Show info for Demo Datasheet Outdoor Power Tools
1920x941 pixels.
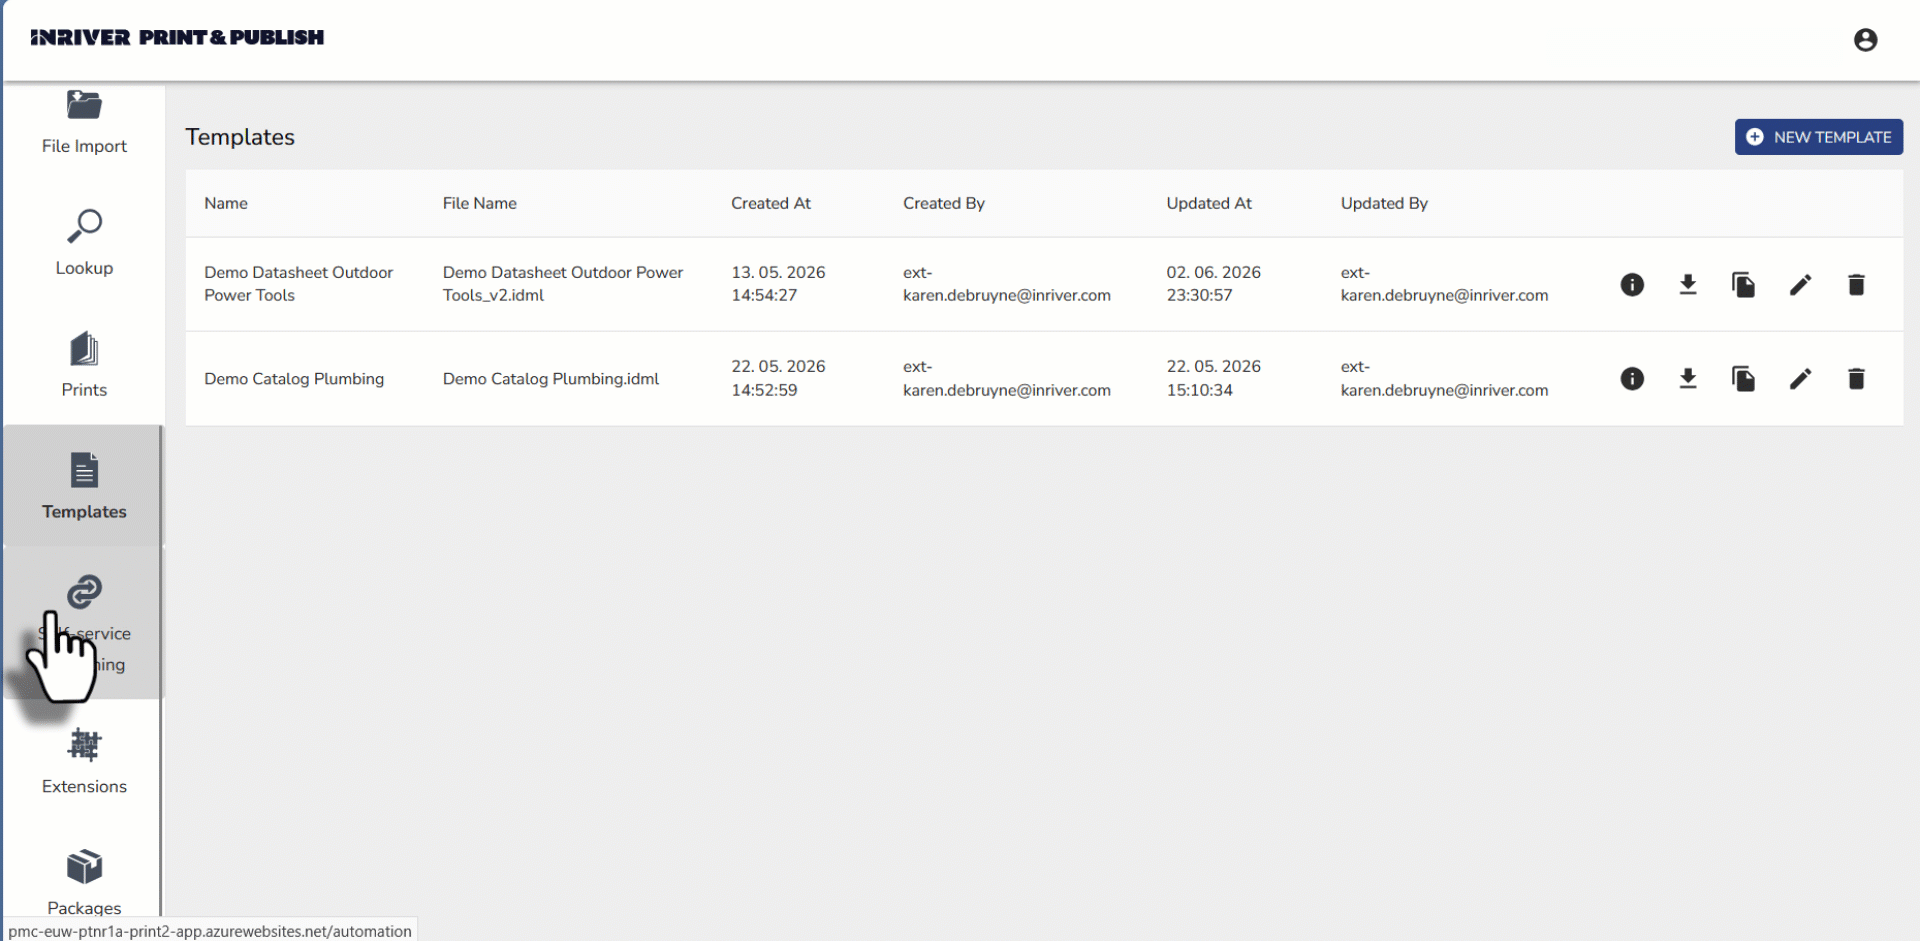[1632, 285]
